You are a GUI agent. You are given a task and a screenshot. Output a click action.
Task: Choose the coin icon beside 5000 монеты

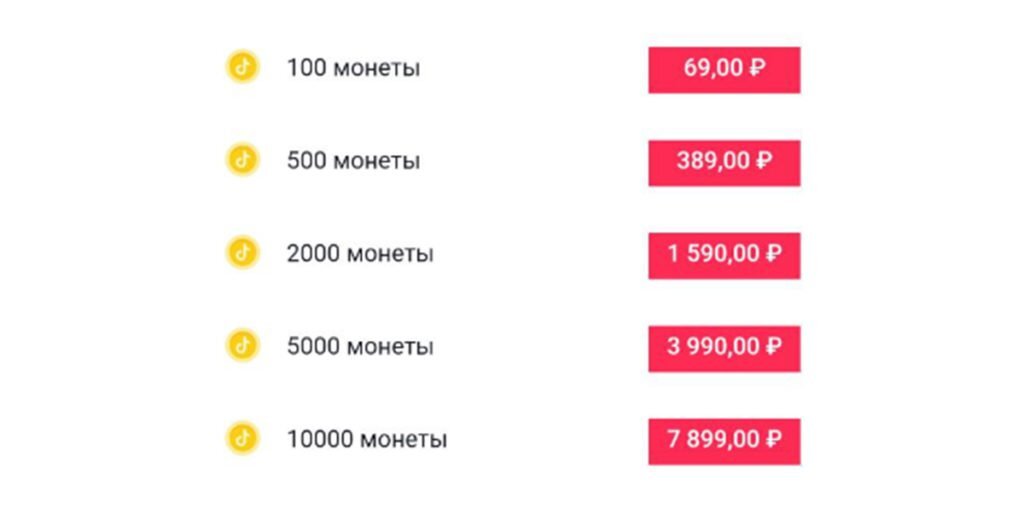point(242,346)
